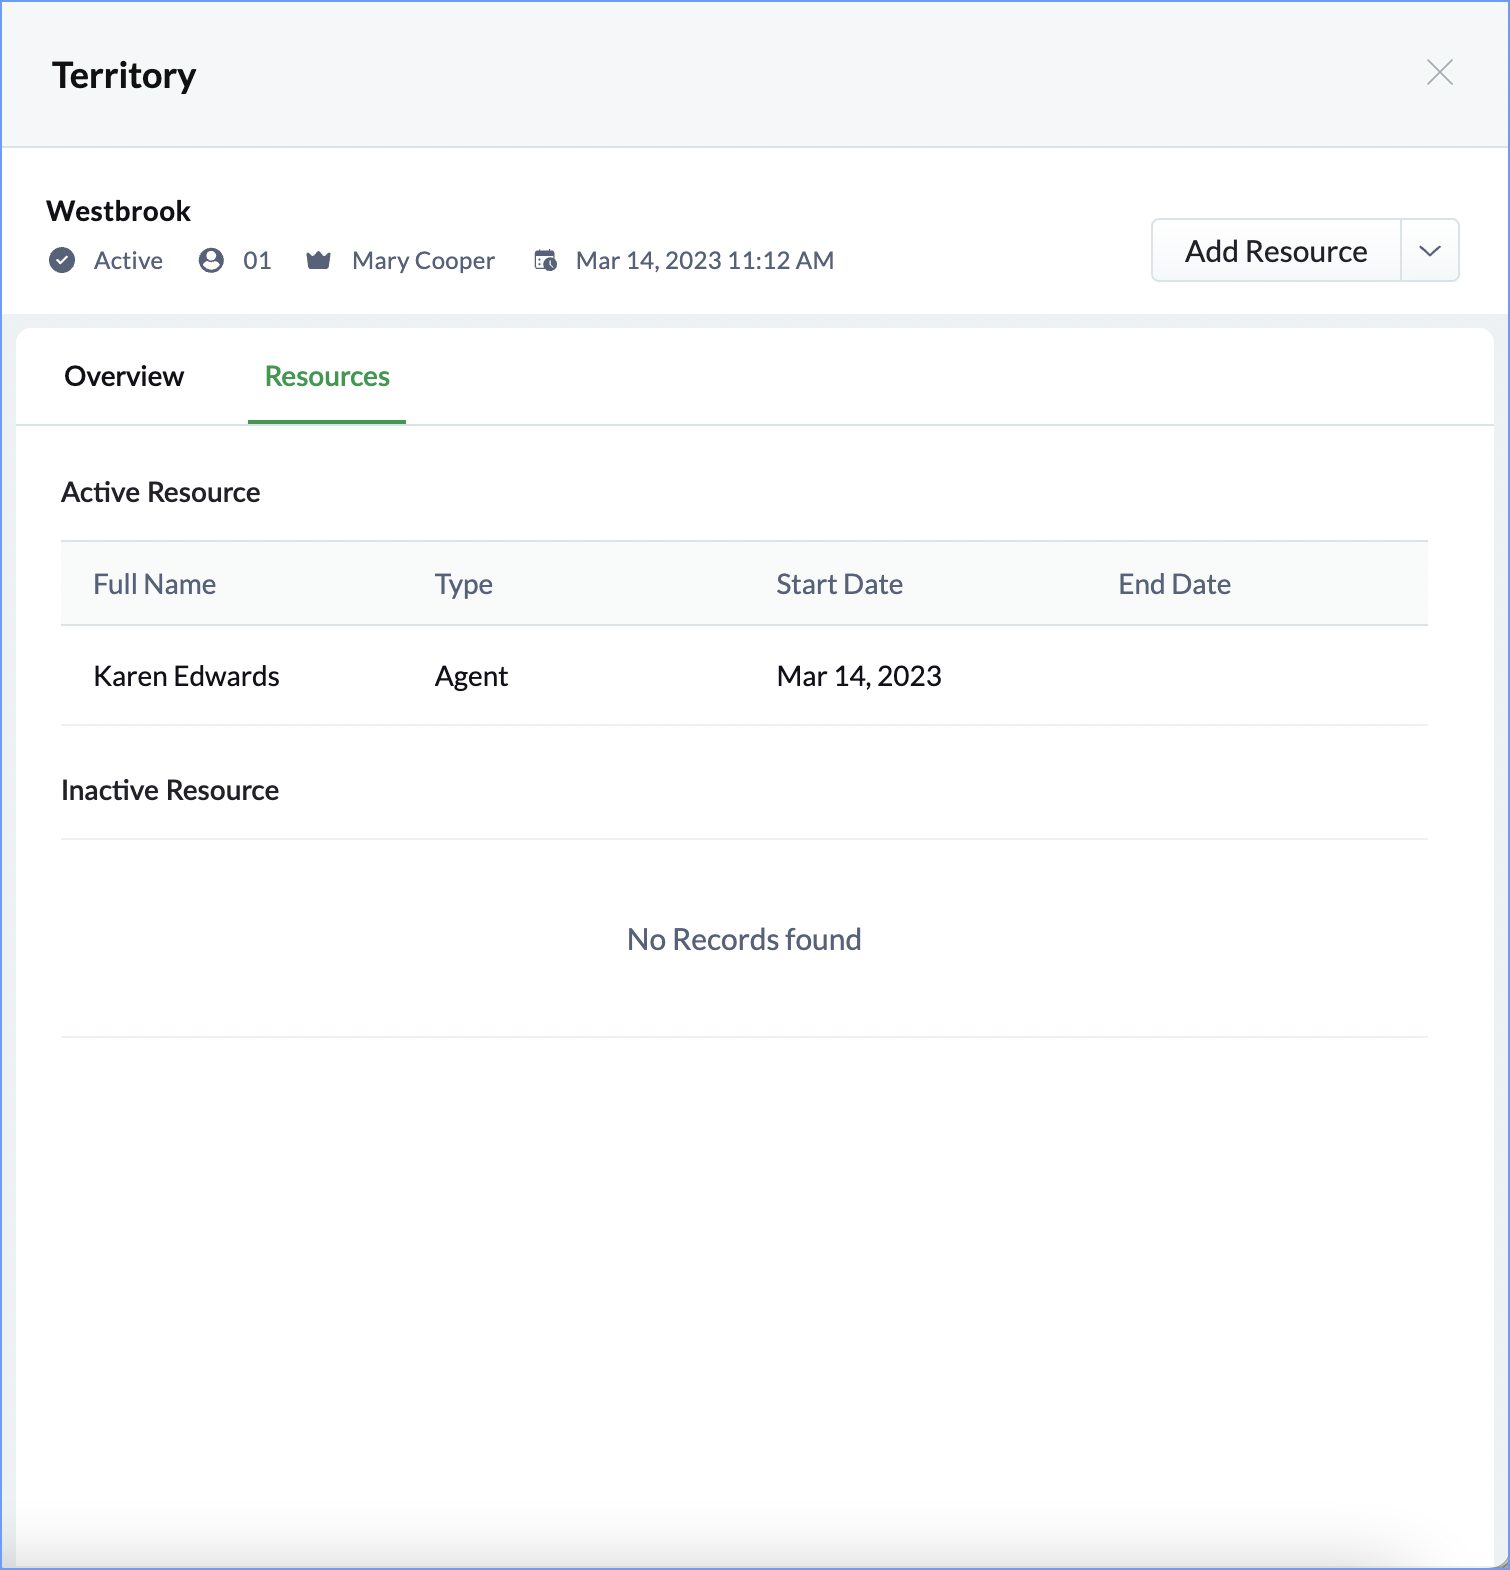Image resolution: width=1510 pixels, height=1570 pixels.
Task: Click the No Records found message
Action: pos(744,940)
